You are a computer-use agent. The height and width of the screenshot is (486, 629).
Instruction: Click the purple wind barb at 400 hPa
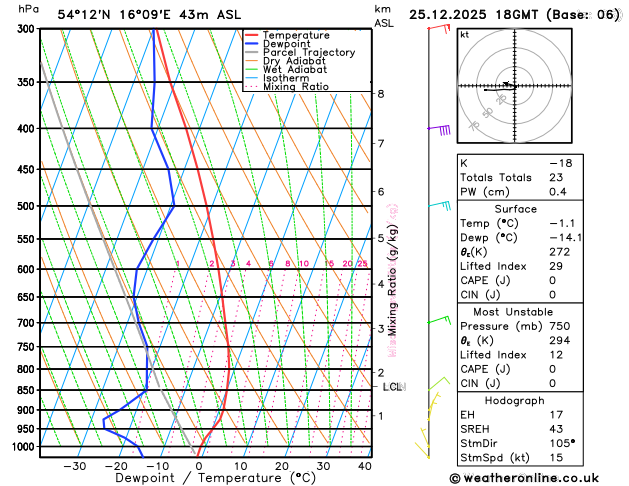pos(439,130)
